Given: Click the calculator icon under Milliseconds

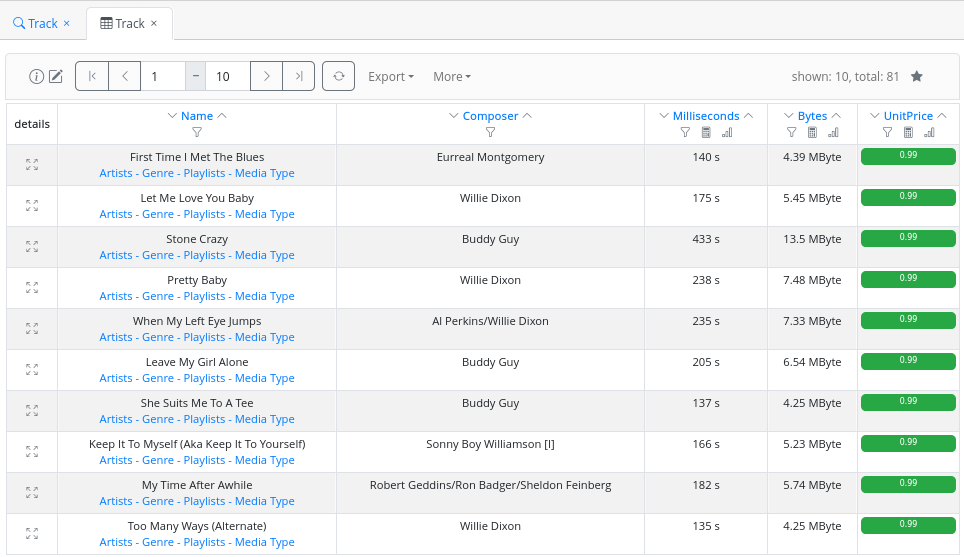Looking at the screenshot, I should click(706, 132).
